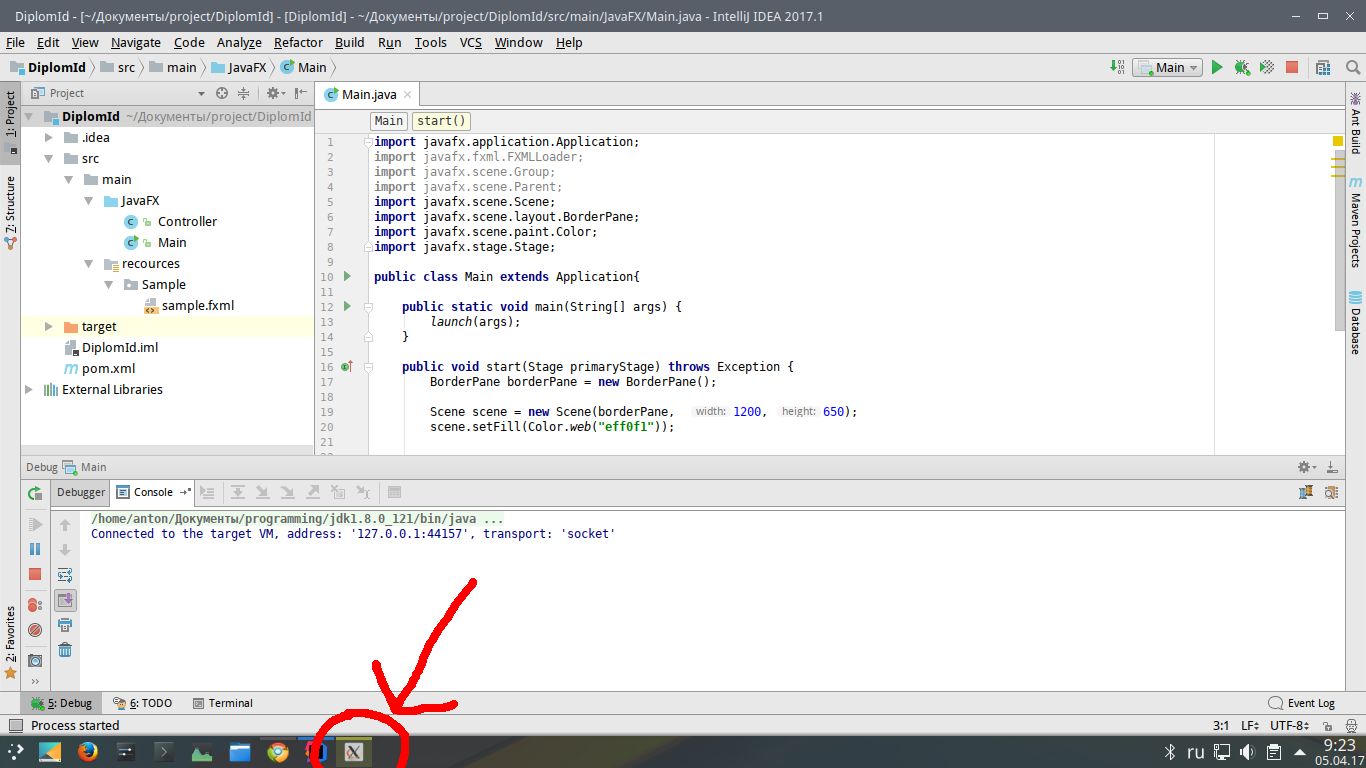
Task: Open the 6: TODO tool window
Action: (x=142, y=703)
